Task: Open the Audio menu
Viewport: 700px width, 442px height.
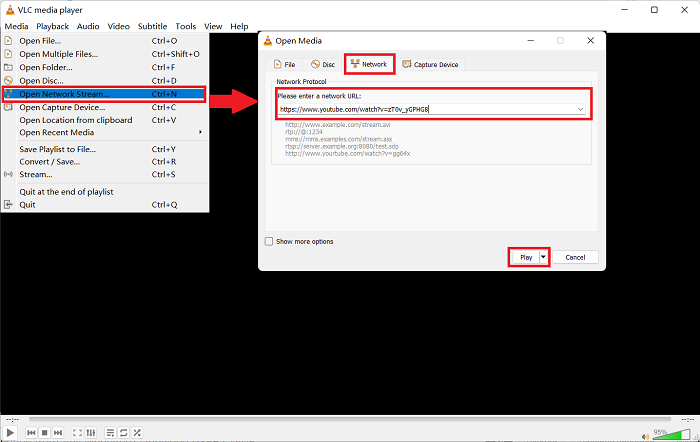Action: coord(88,26)
